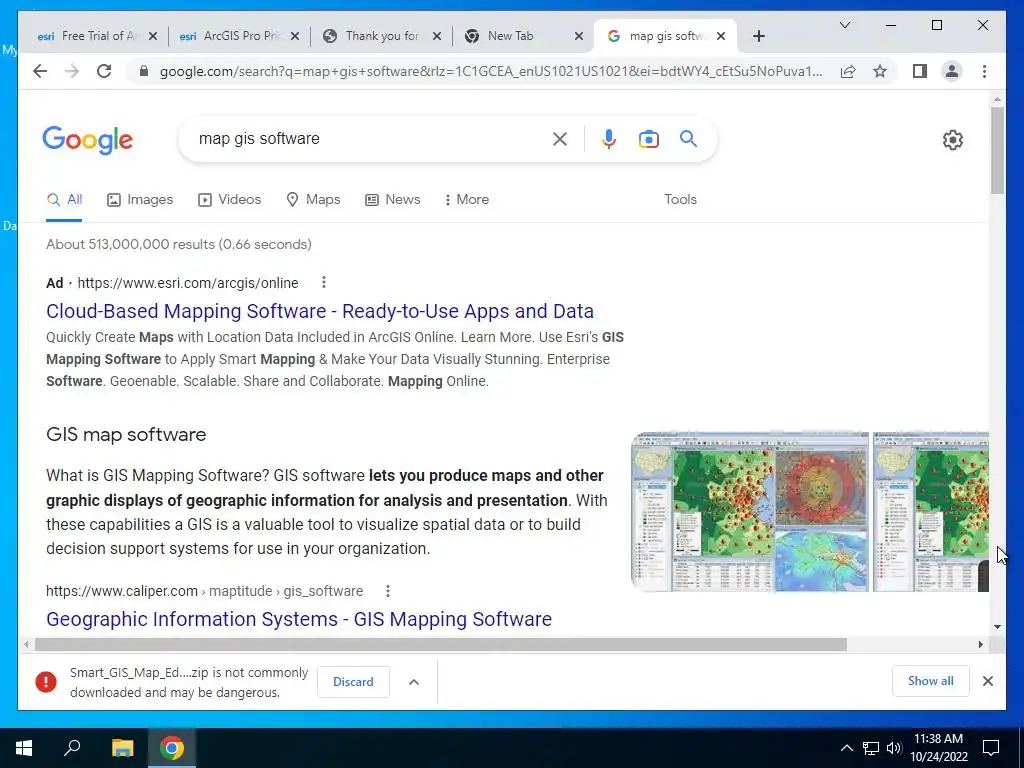1024x768 pixels.
Task: Open the second GIS map screenshot thumbnail
Action: pyautogui.click(x=931, y=511)
